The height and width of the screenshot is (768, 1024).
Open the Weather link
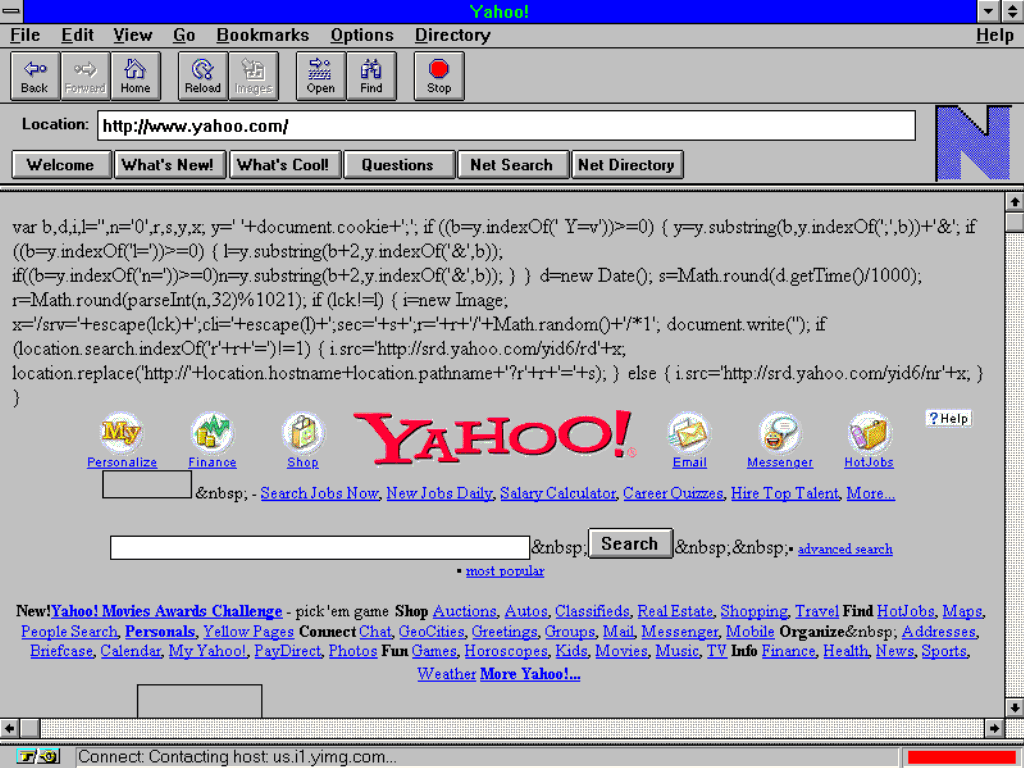click(447, 674)
